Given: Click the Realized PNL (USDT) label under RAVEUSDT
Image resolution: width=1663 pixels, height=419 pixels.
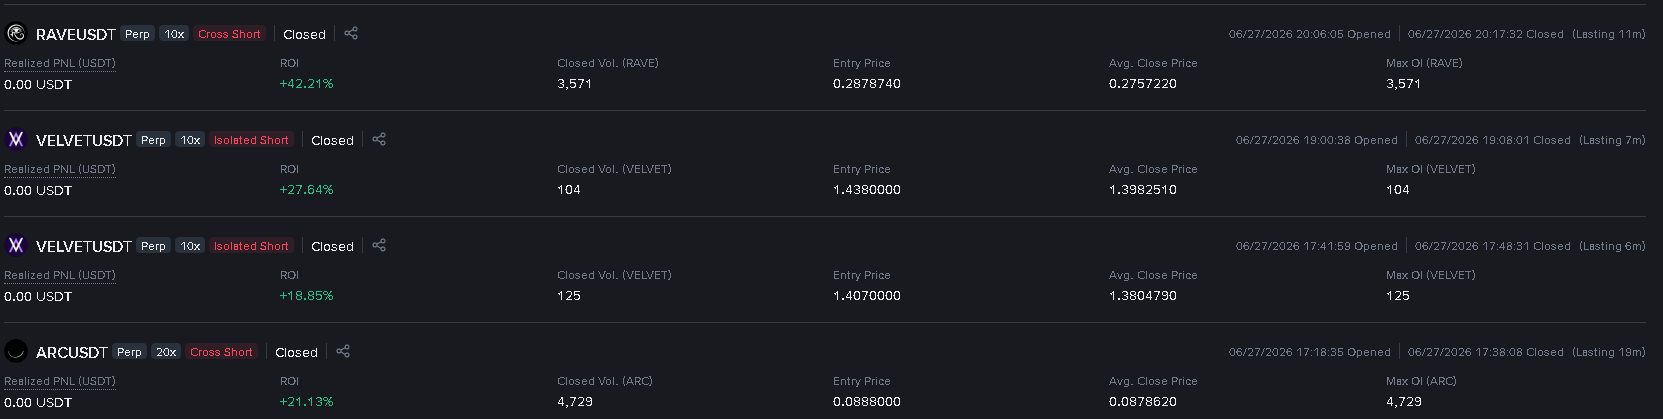Looking at the screenshot, I should [x=60, y=63].
